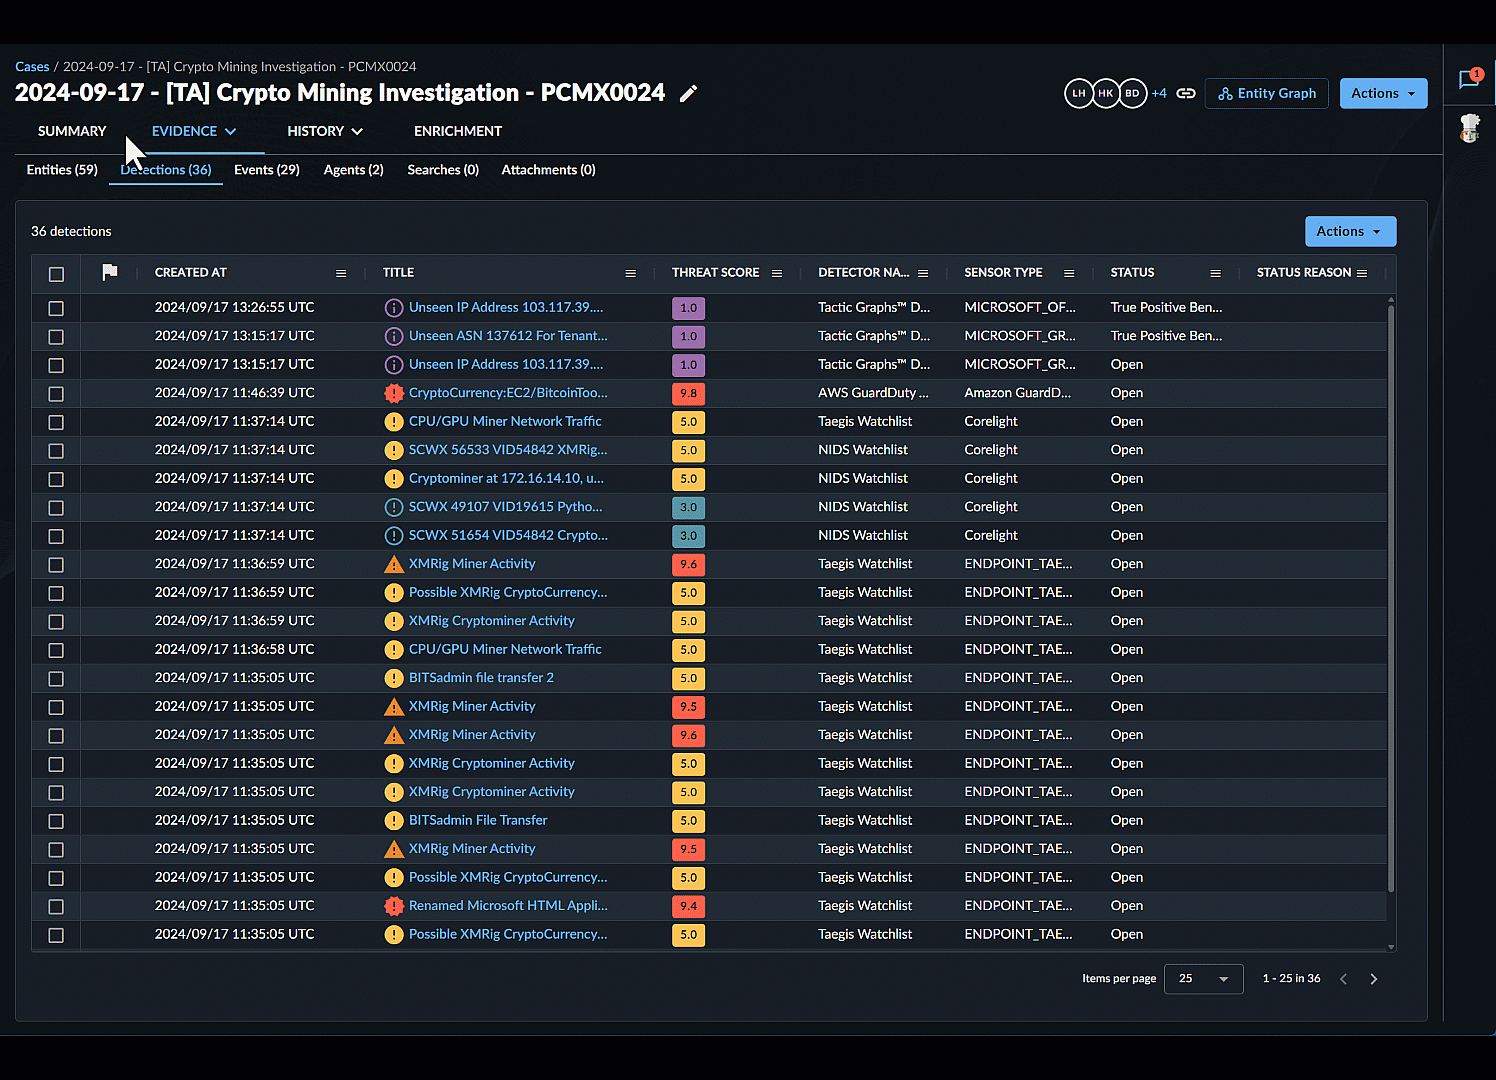The height and width of the screenshot is (1080, 1496).
Task: Switch to the Summary tab
Action: (x=72, y=131)
